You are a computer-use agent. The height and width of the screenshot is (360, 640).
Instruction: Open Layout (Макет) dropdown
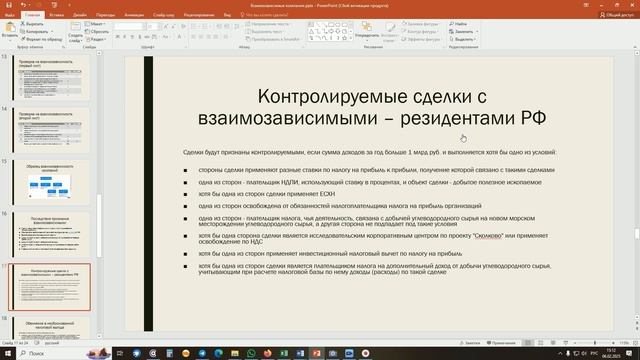[x=95, y=24]
